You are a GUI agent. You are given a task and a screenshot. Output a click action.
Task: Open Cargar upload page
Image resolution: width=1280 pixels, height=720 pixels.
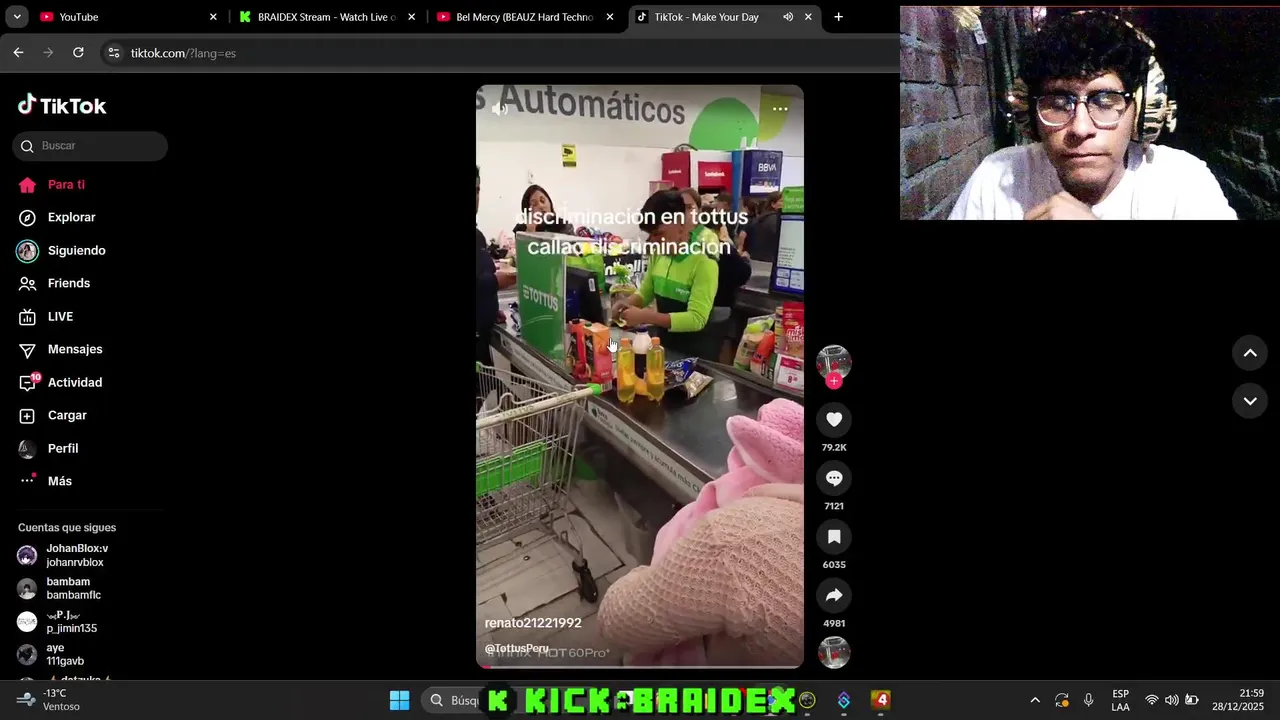[67, 416]
